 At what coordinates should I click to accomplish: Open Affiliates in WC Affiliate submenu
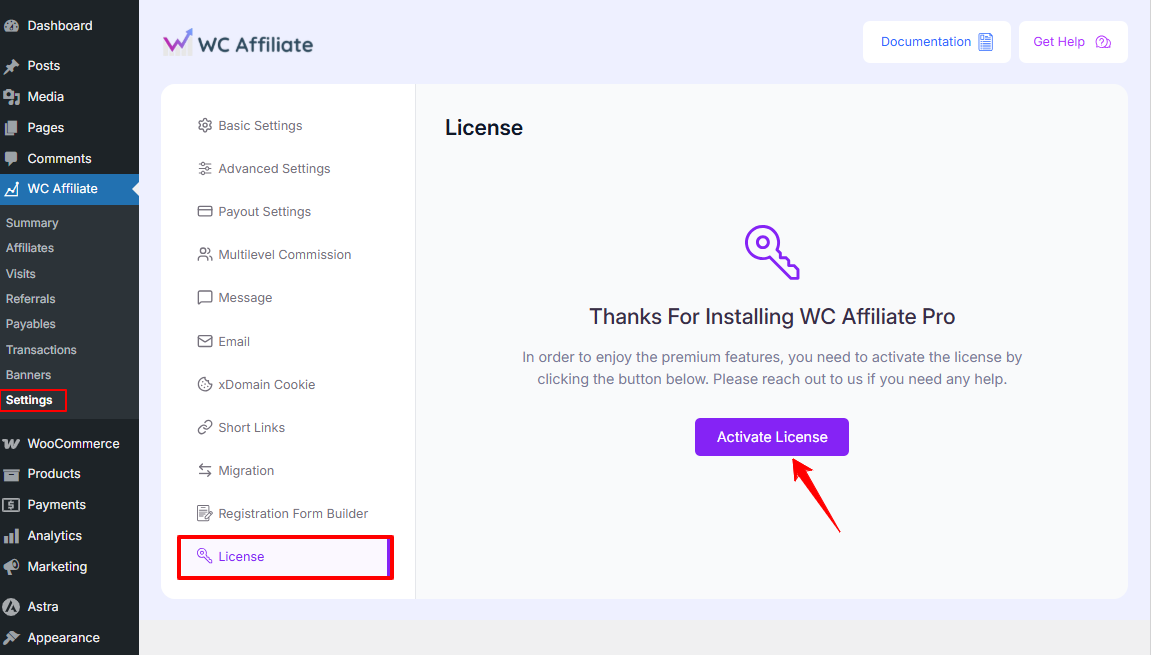[30, 248]
